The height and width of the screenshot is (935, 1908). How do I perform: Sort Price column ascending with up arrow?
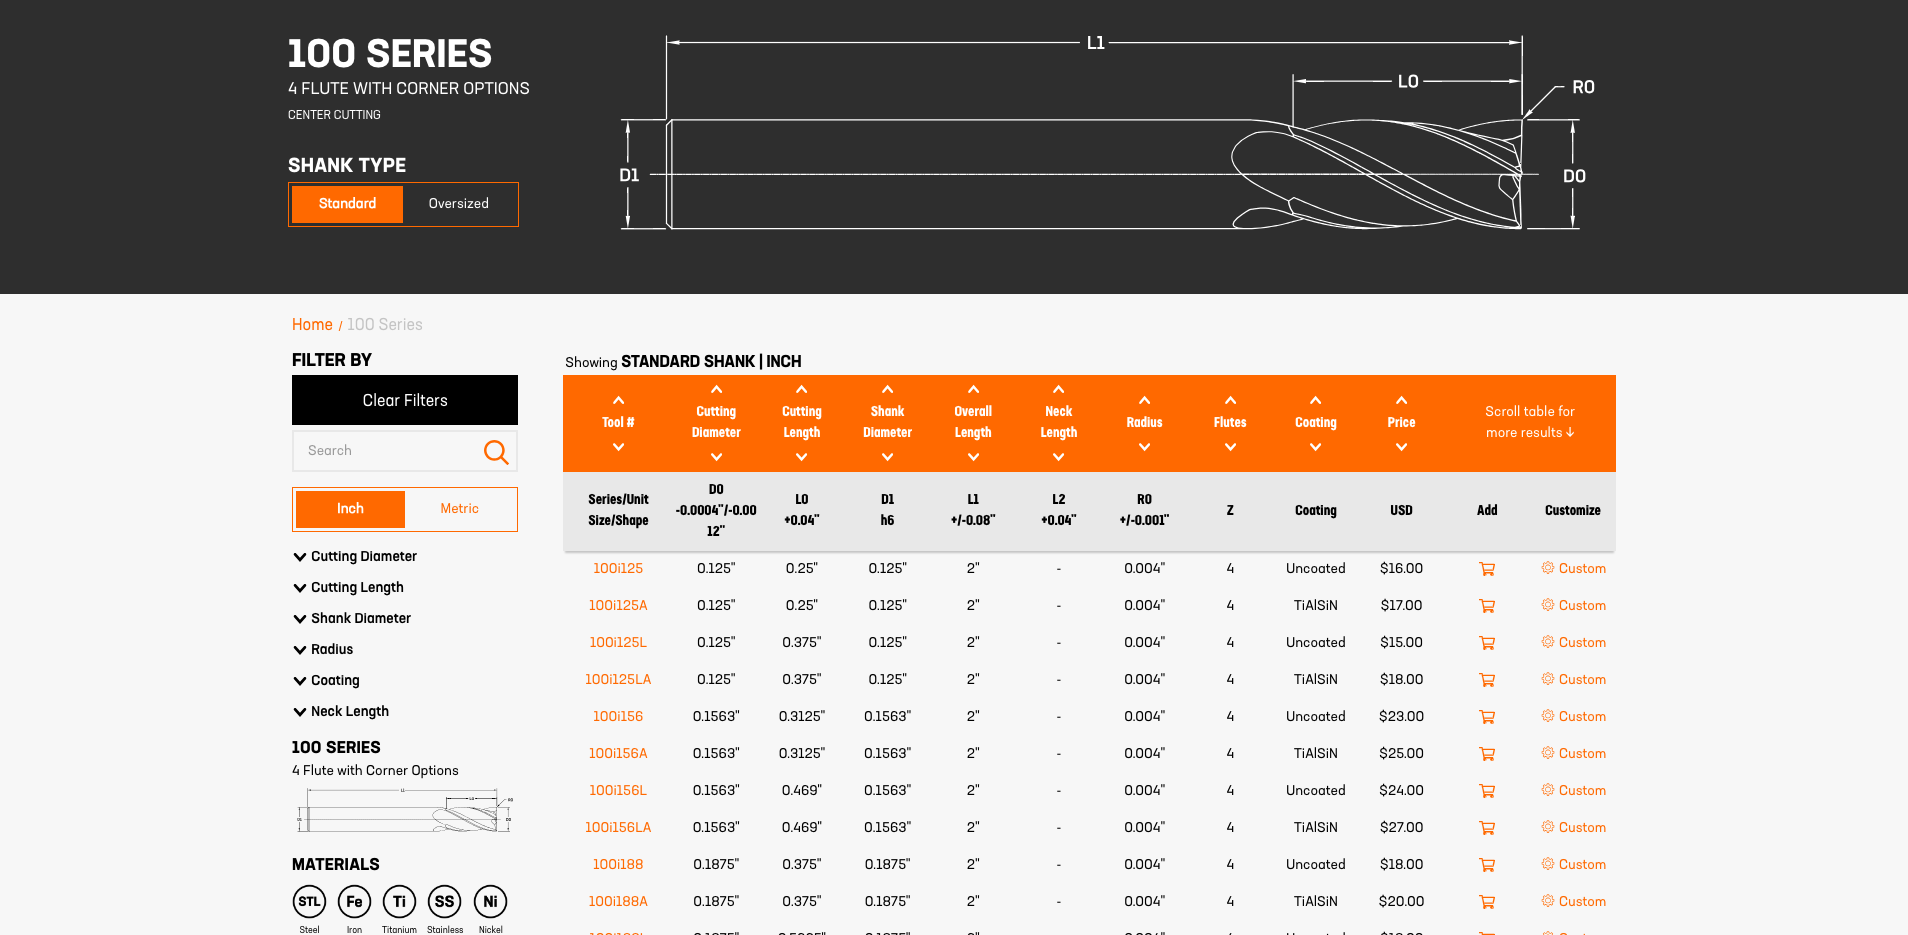[1401, 400]
